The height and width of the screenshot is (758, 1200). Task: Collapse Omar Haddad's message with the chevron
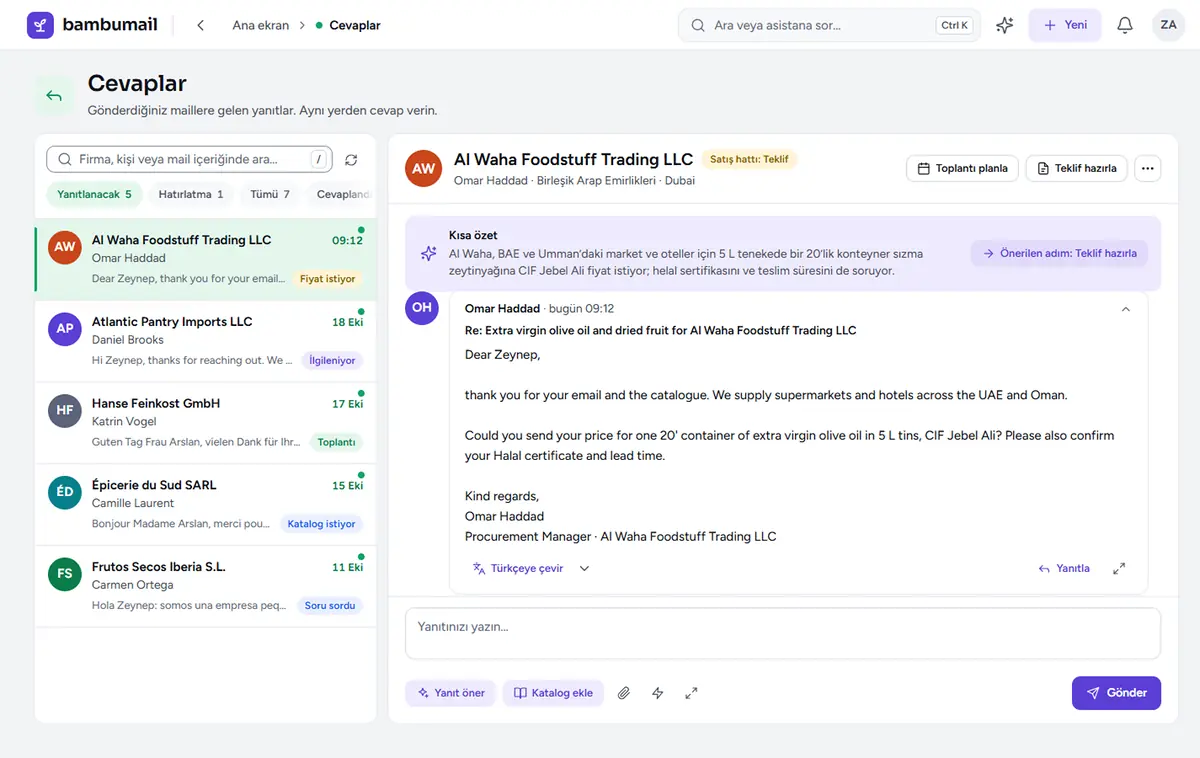click(x=1126, y=309)
